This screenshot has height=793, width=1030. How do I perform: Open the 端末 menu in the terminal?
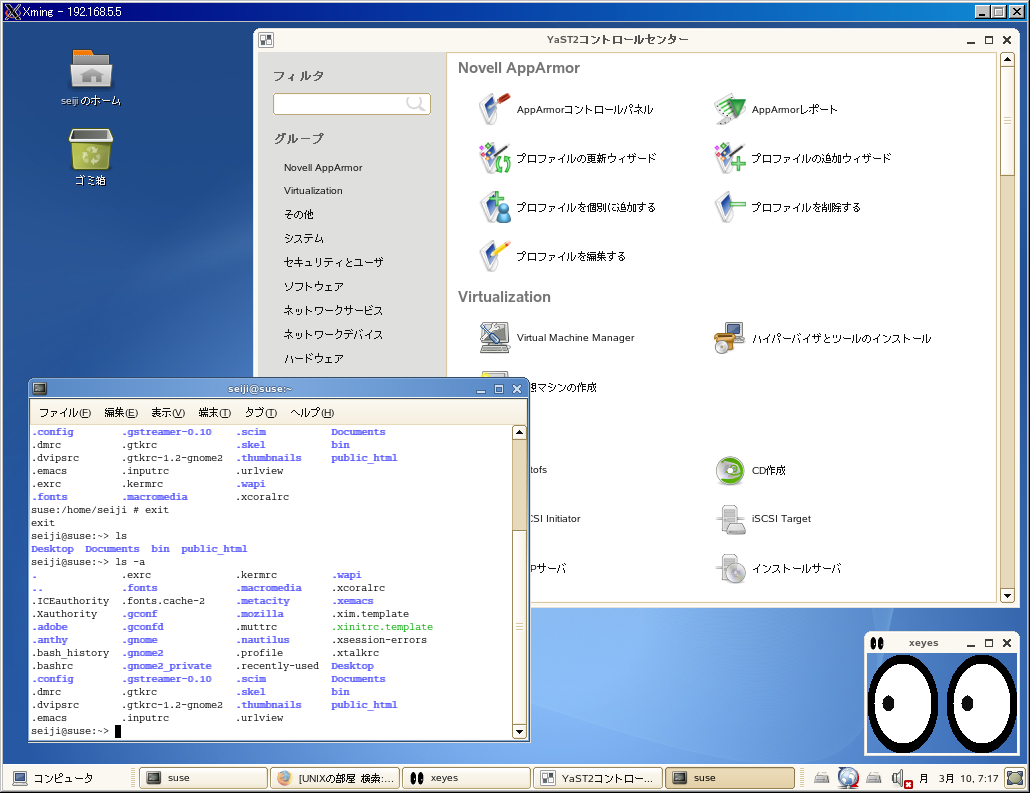(x=214, y=413)
